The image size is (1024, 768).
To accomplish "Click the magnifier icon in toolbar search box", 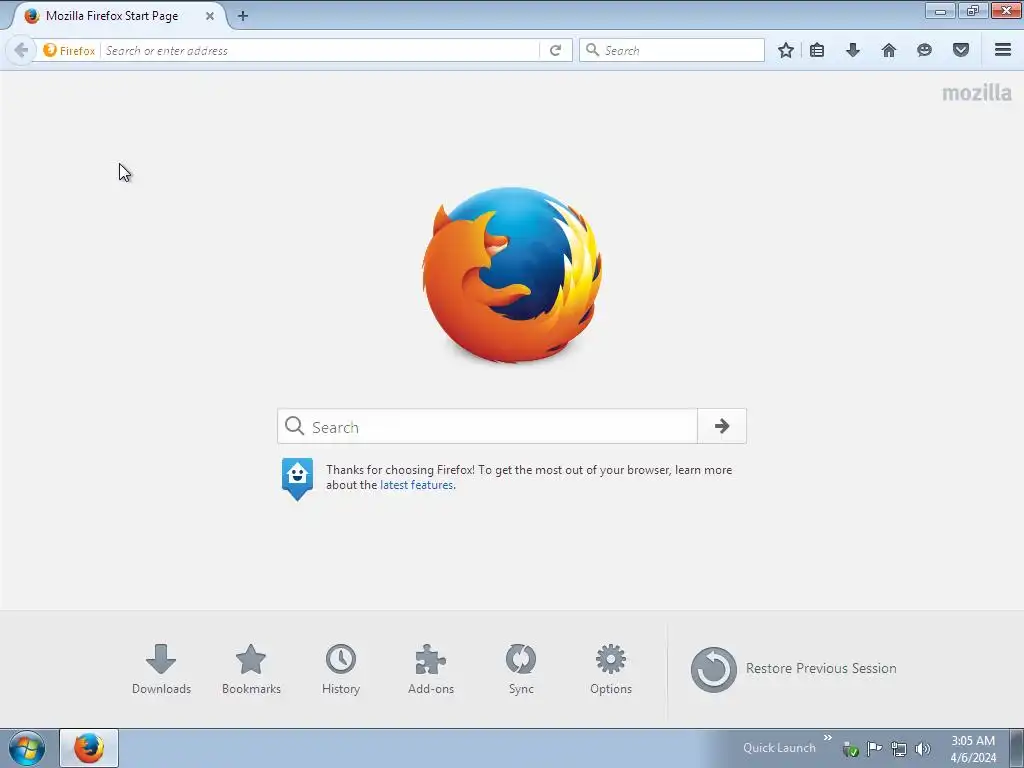I will [x=592, y=50].
